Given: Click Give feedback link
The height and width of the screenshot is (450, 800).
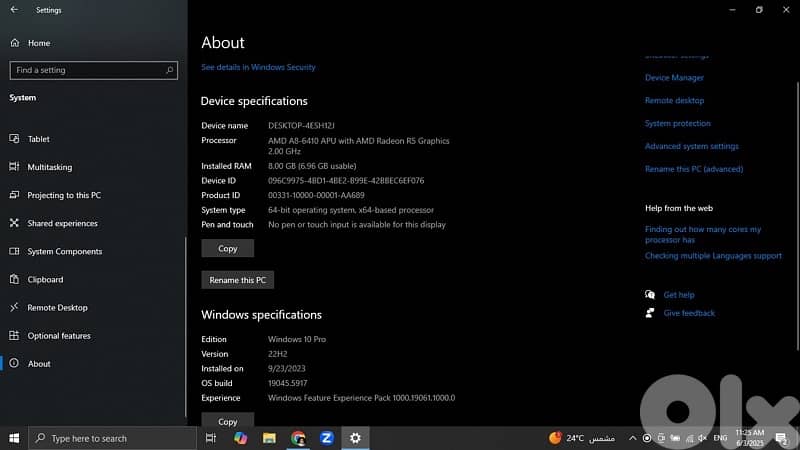Looking at the screenshot, I should click(689, 313).
